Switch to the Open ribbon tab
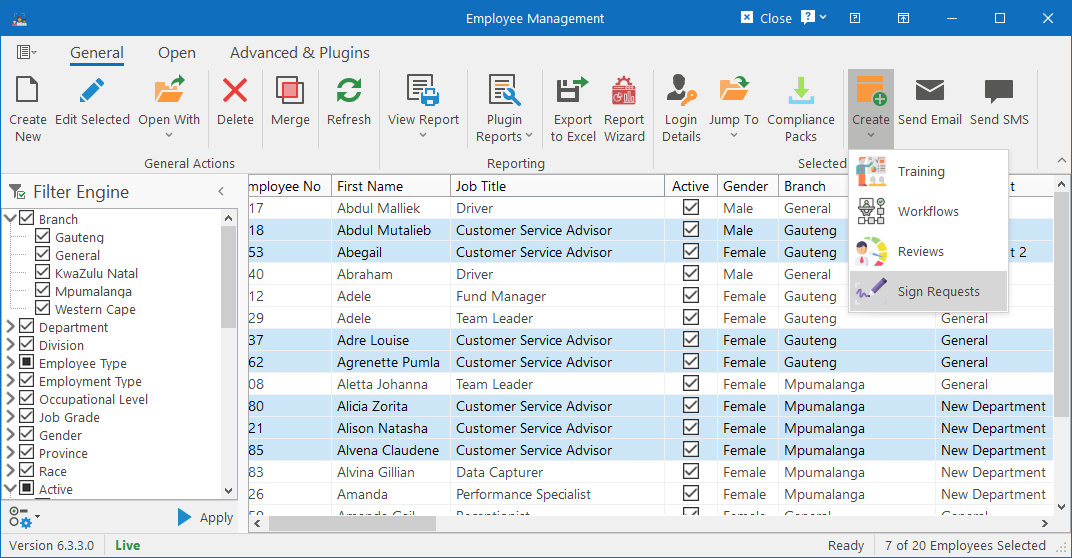Viewport: 1072px width, 558px height. click(176, 53)
